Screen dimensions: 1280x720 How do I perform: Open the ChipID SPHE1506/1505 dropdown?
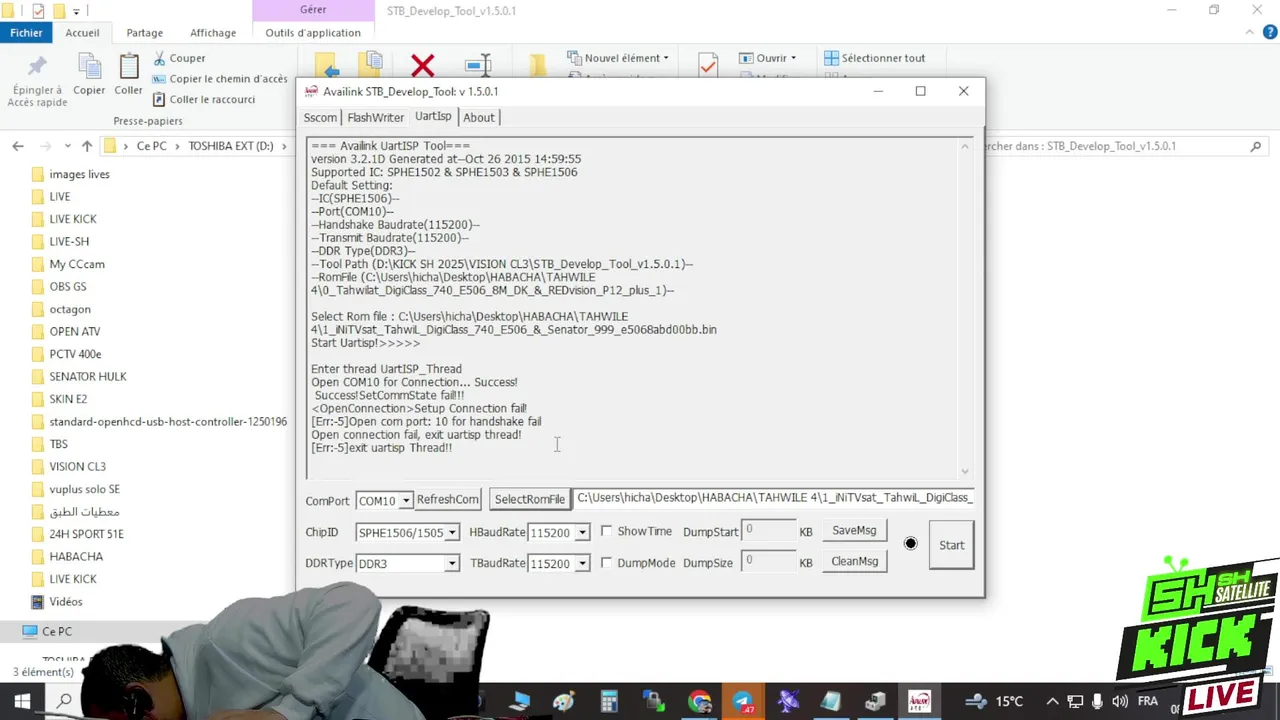[452, 533]
